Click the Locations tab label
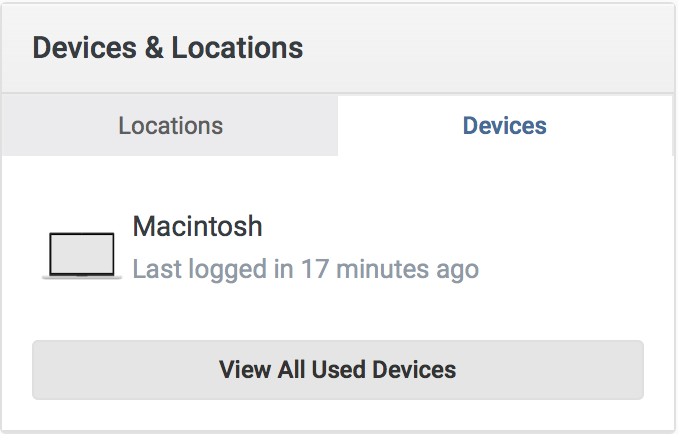This screenshot has height=434, width=678. pos(170,126)
